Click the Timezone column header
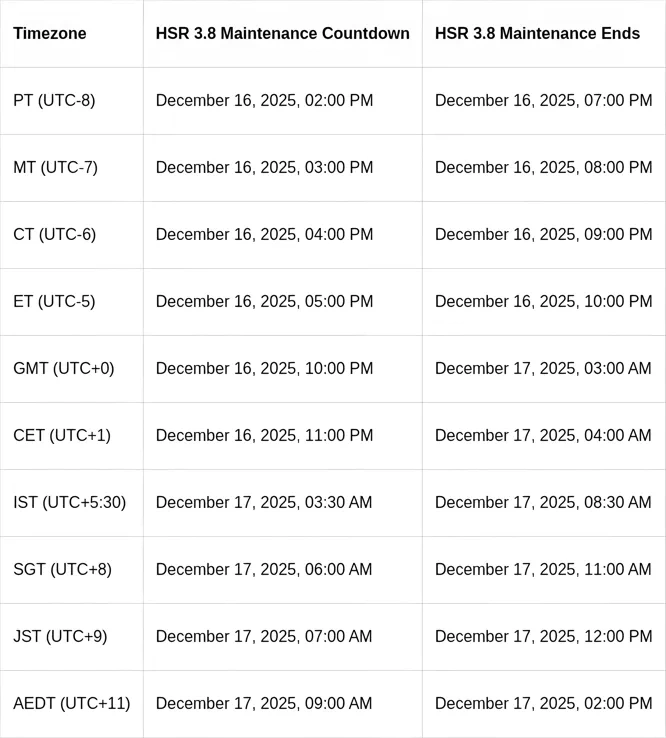 (50, 34)
